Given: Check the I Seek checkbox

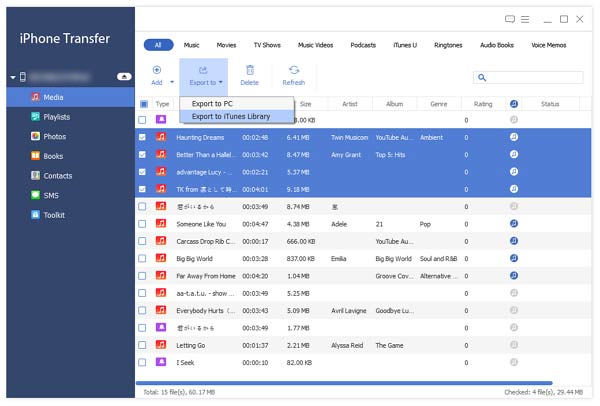Looking at the screenshot, I should [x=142, y=362].
